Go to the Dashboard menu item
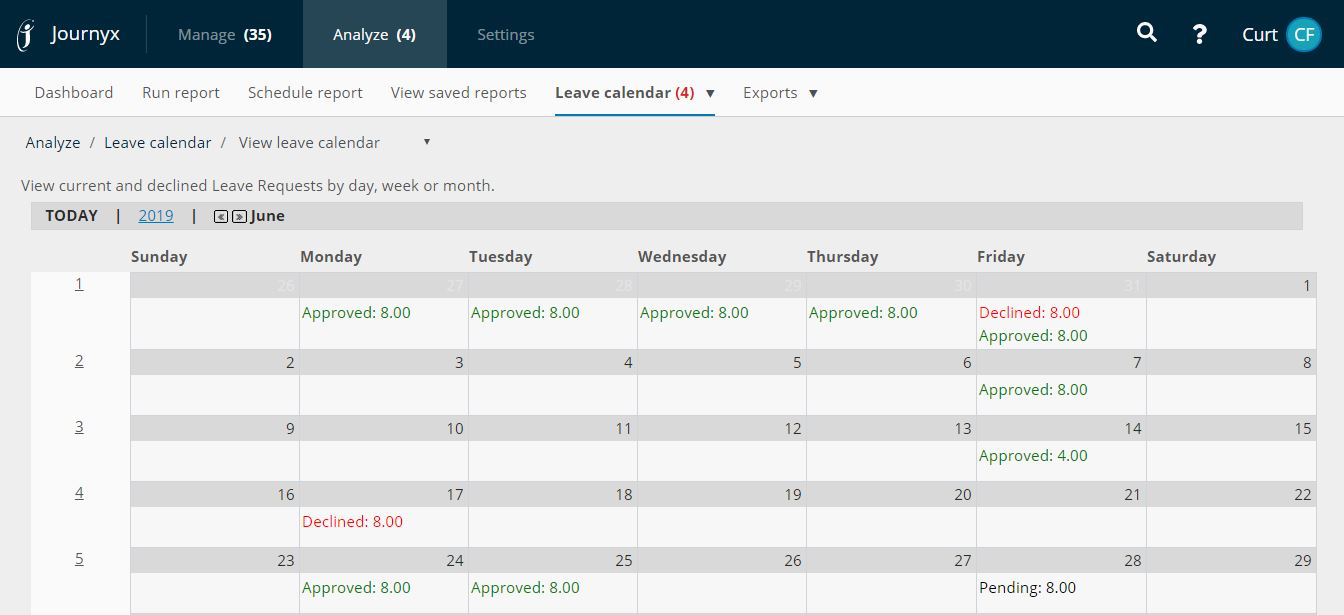 pos(74,92)
